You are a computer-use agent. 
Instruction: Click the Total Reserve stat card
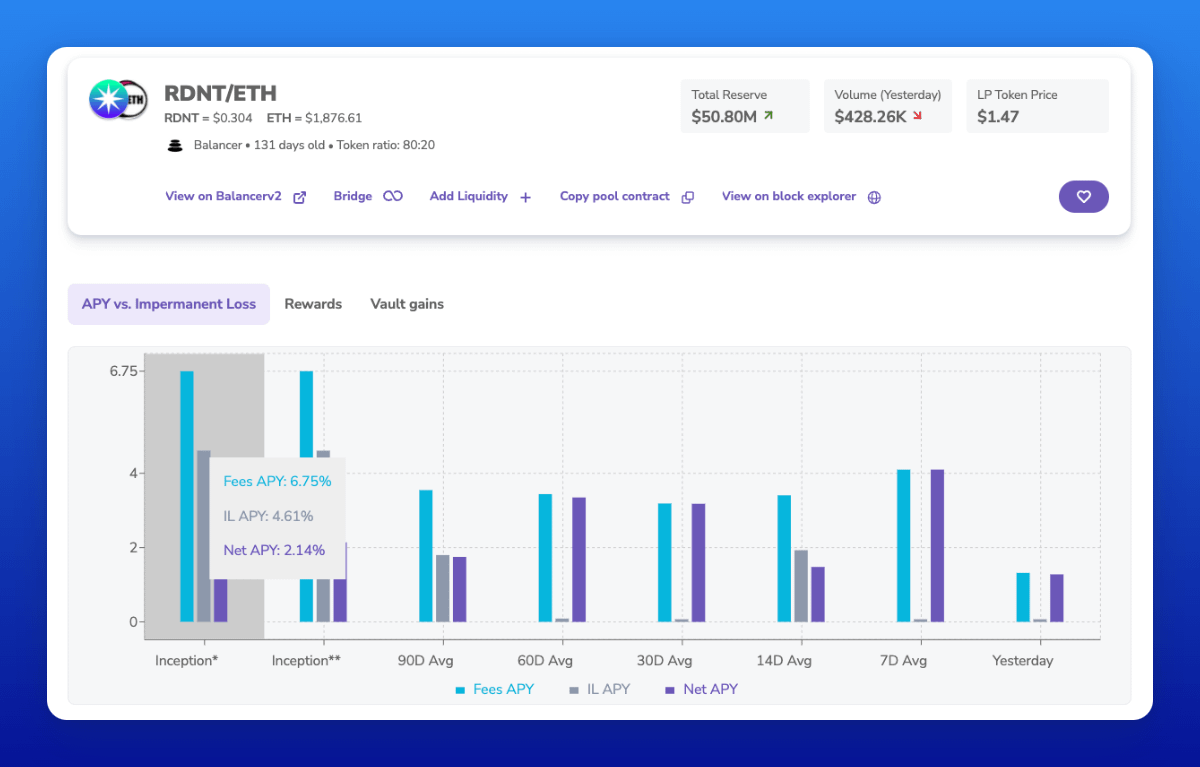[745, 106]
